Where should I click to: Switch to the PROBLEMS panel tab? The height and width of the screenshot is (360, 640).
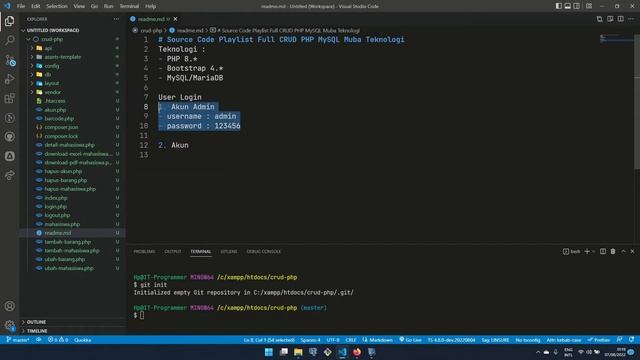point(144,251)
